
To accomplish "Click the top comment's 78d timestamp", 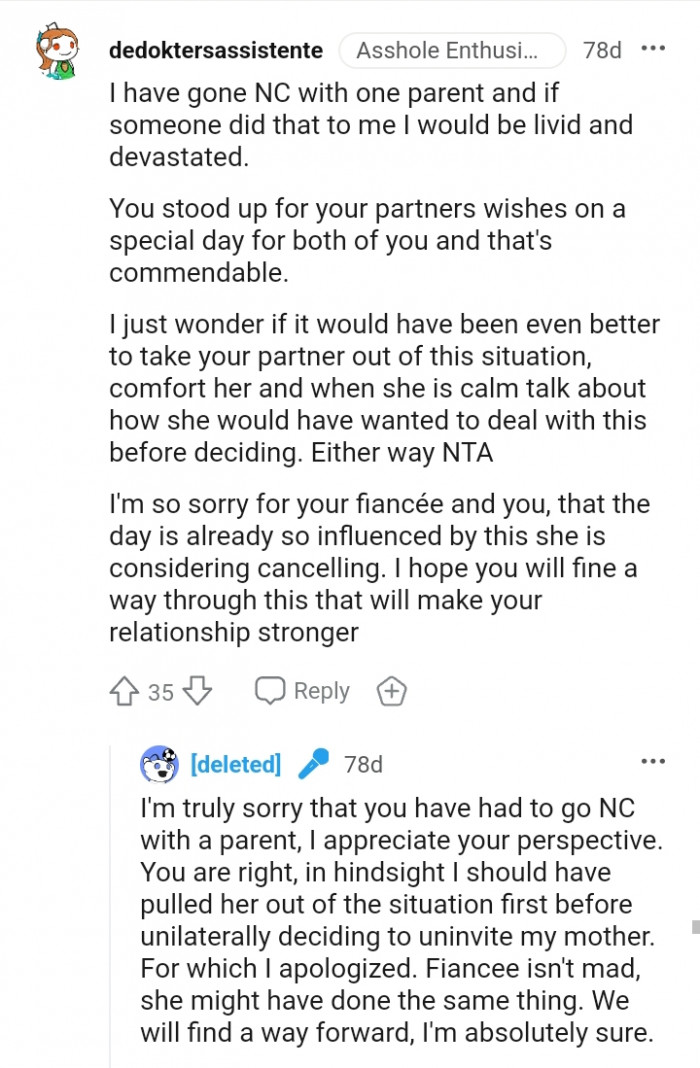I will tap(602, 50).
